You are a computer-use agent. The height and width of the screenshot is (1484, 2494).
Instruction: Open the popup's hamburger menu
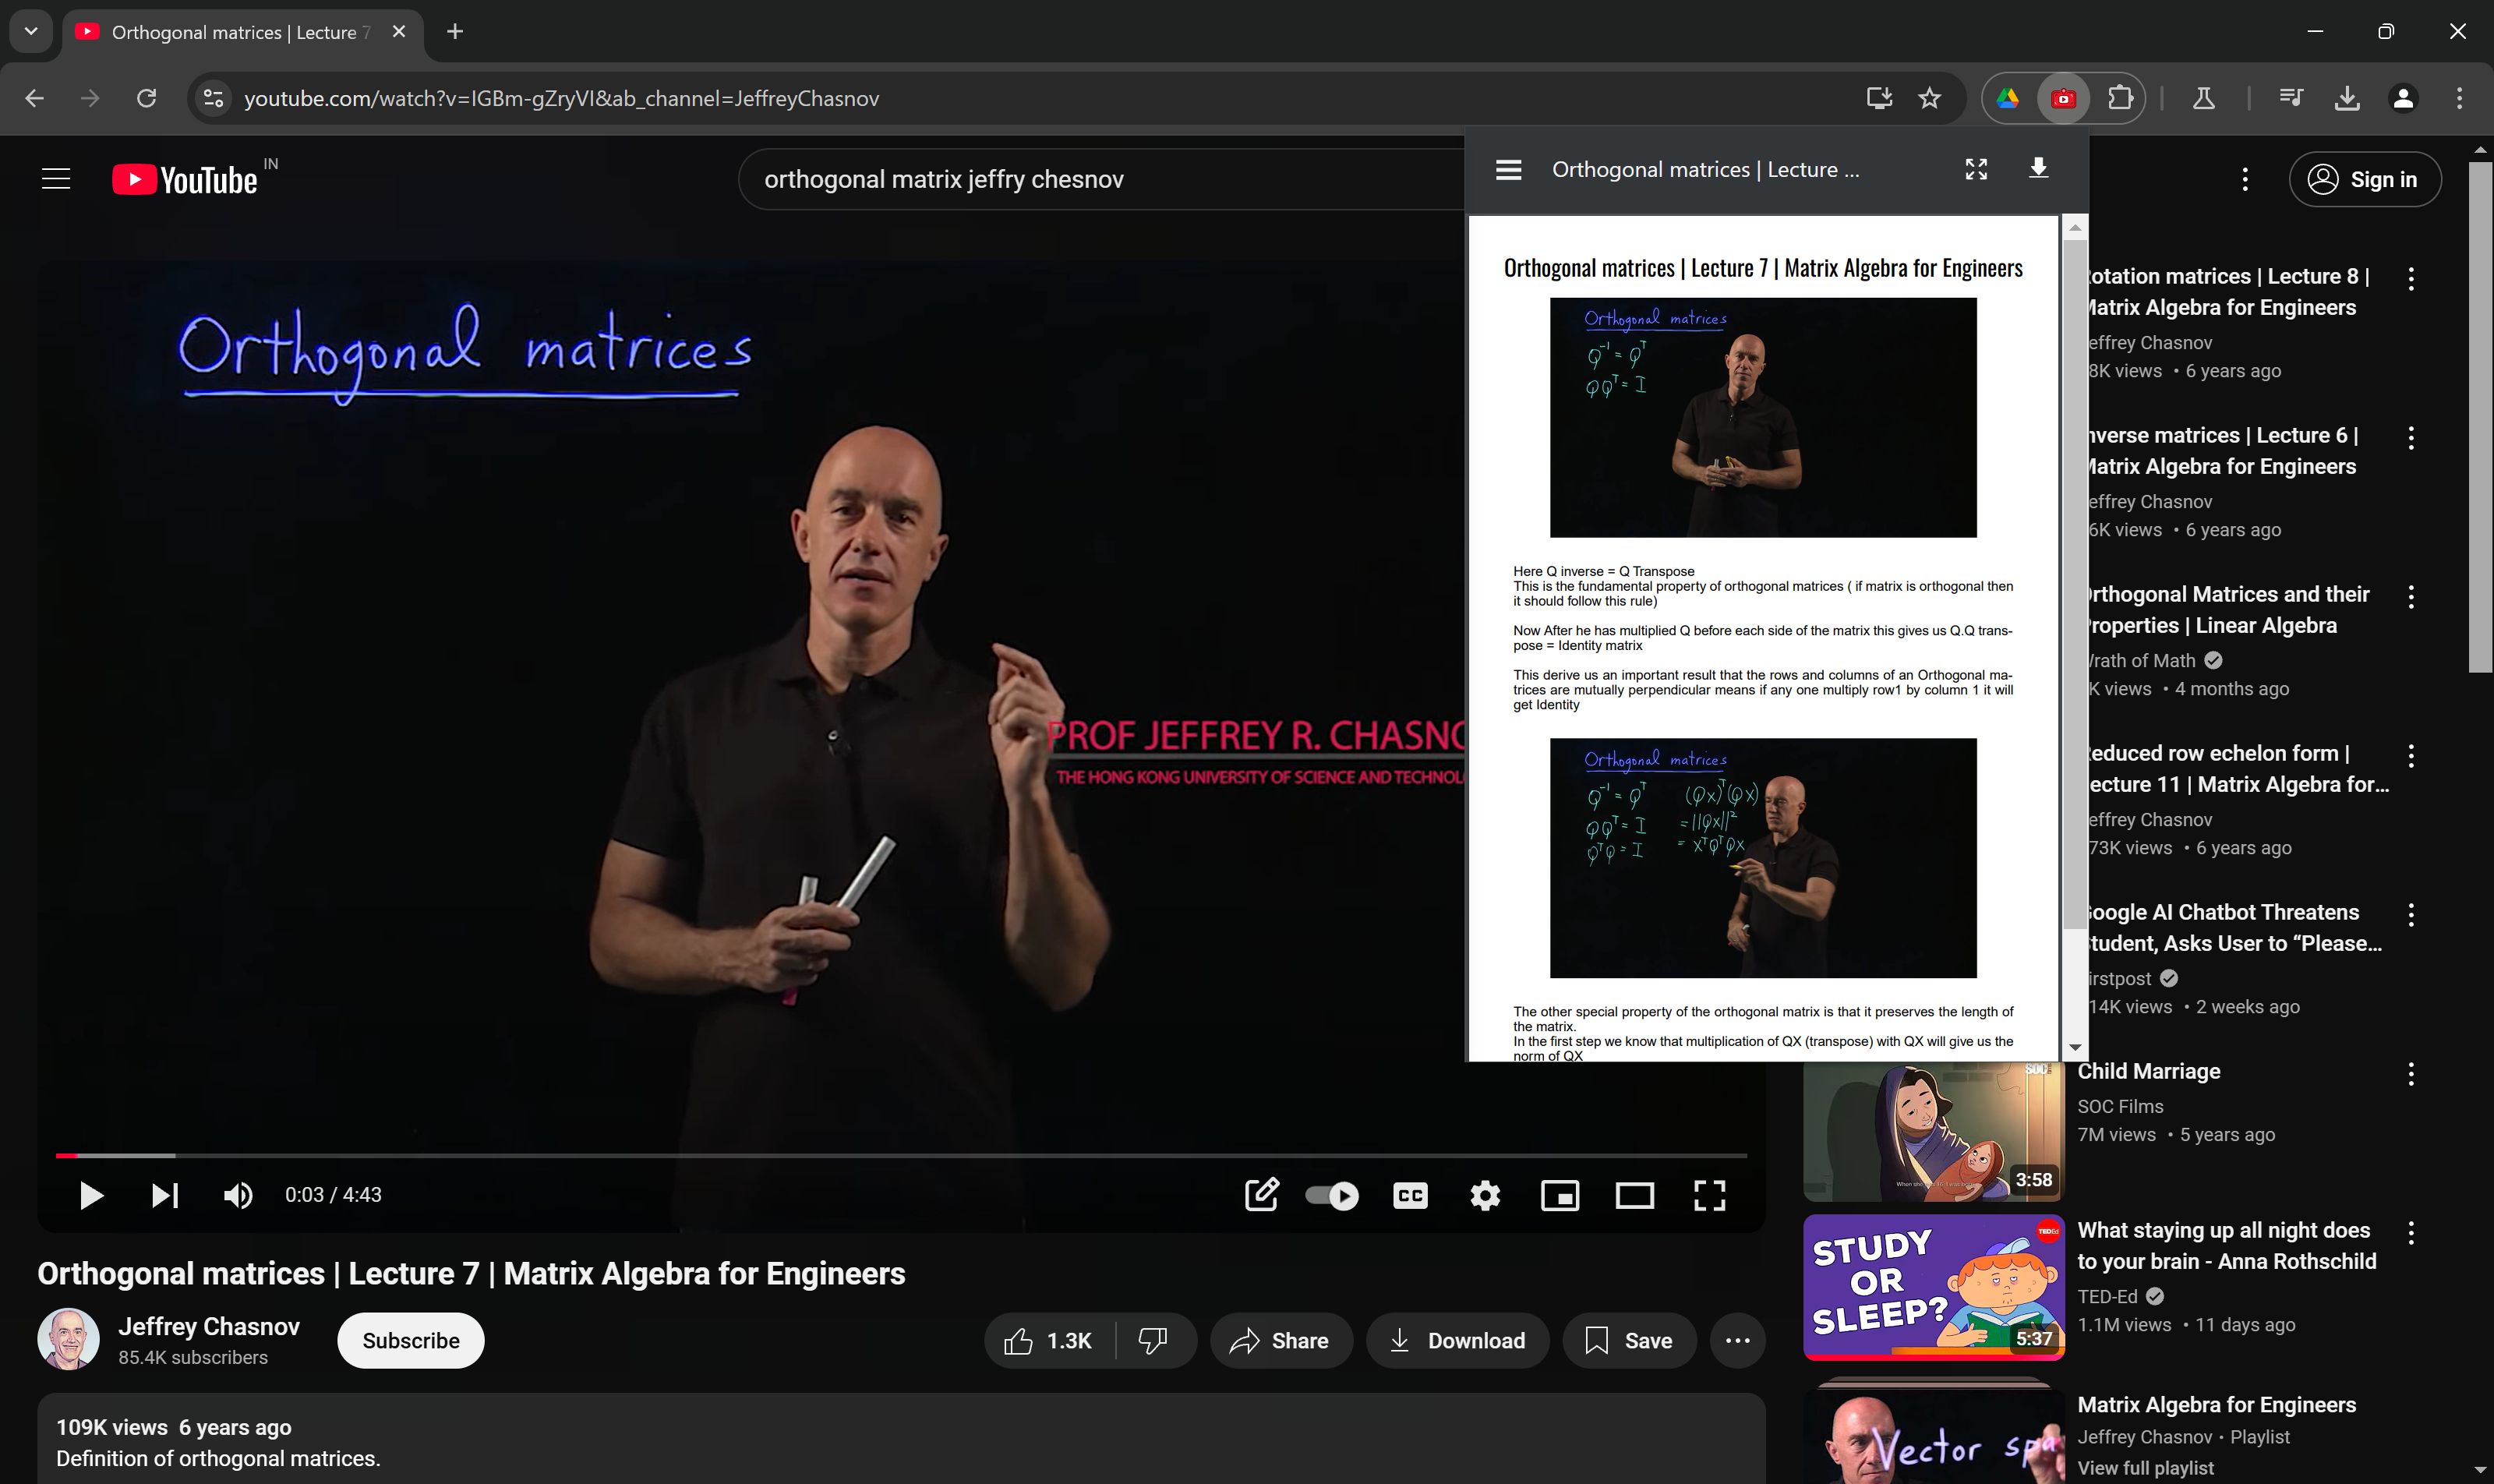pyautogui.click(x=1508, y=170)
